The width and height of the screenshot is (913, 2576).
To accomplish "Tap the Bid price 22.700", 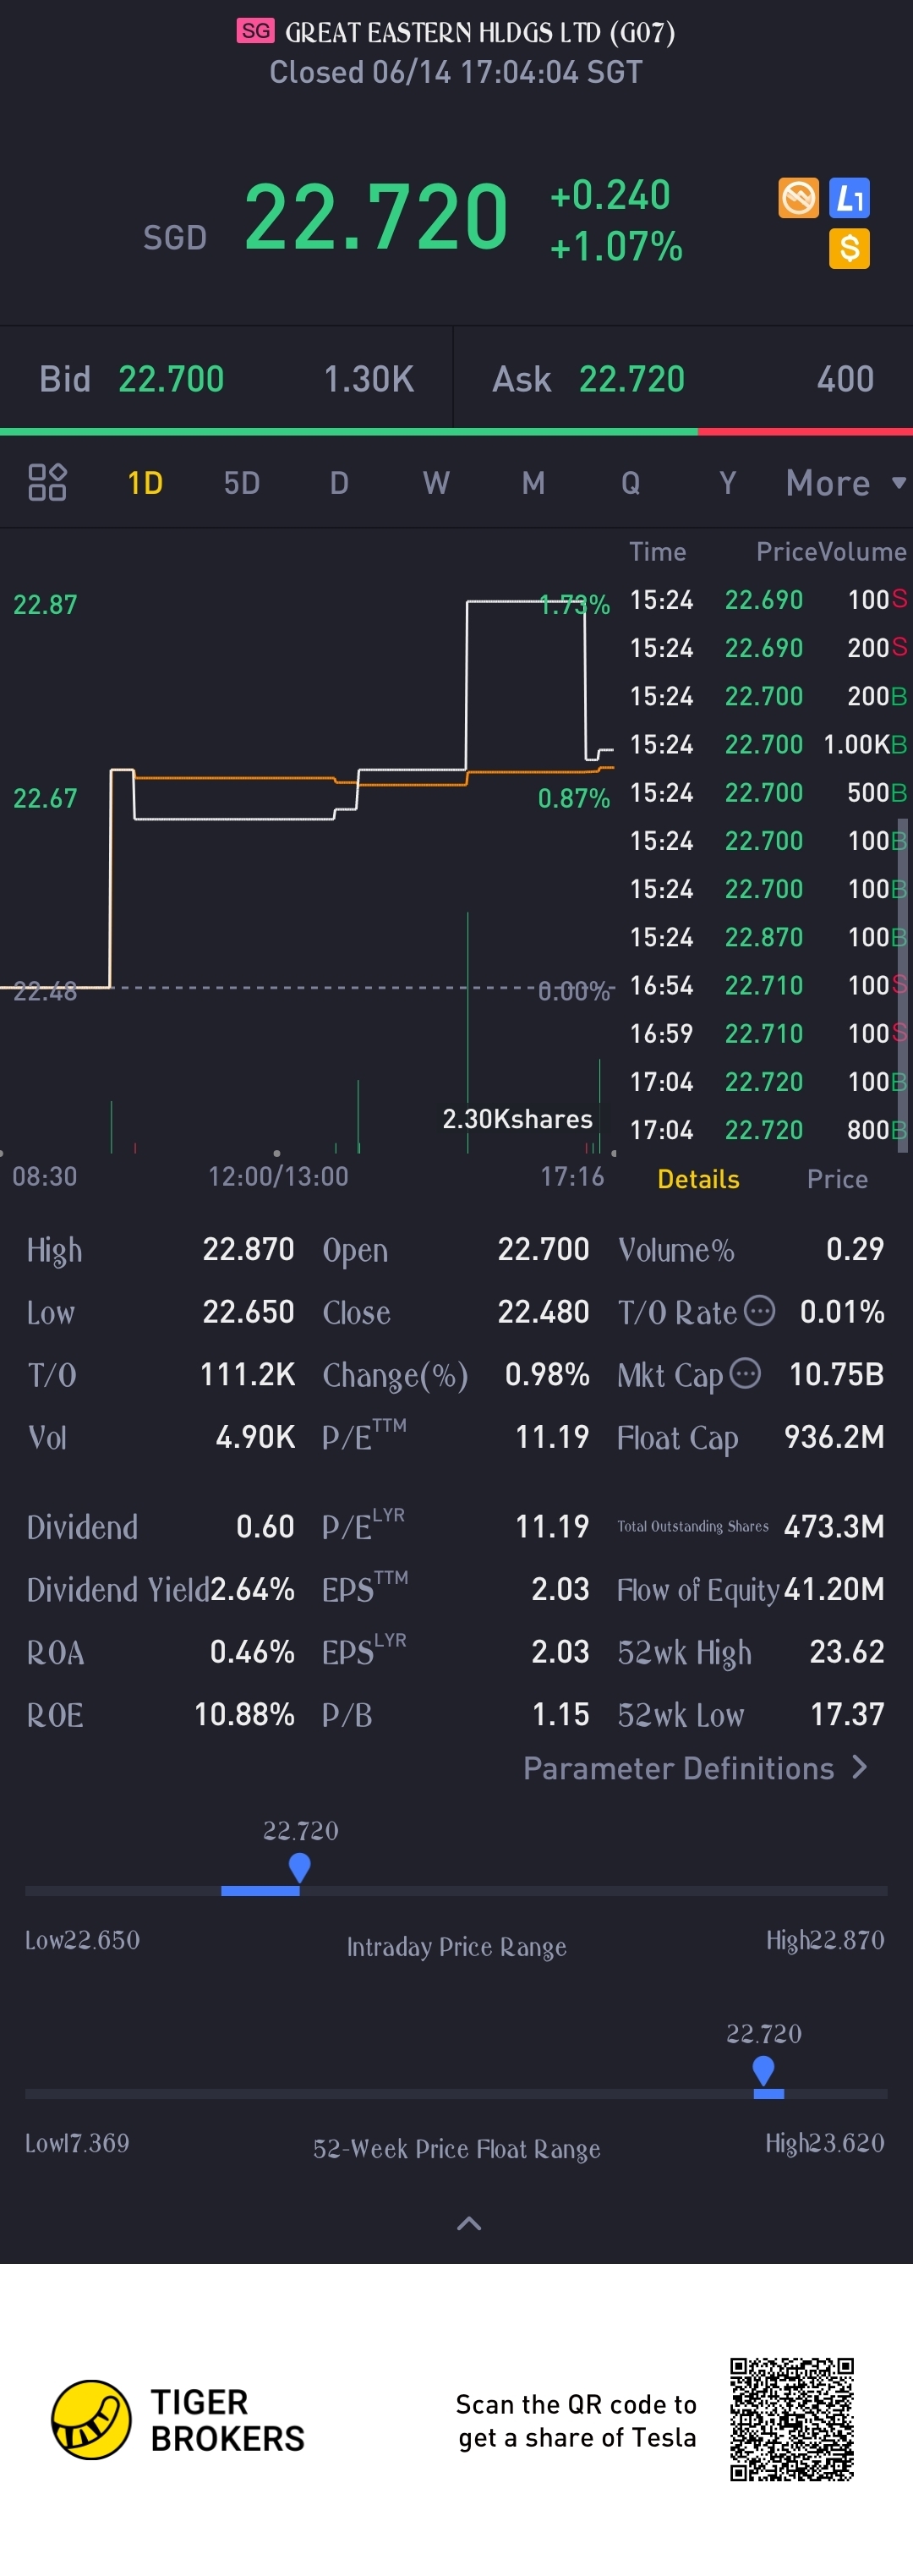I will [x=171, y=379].
